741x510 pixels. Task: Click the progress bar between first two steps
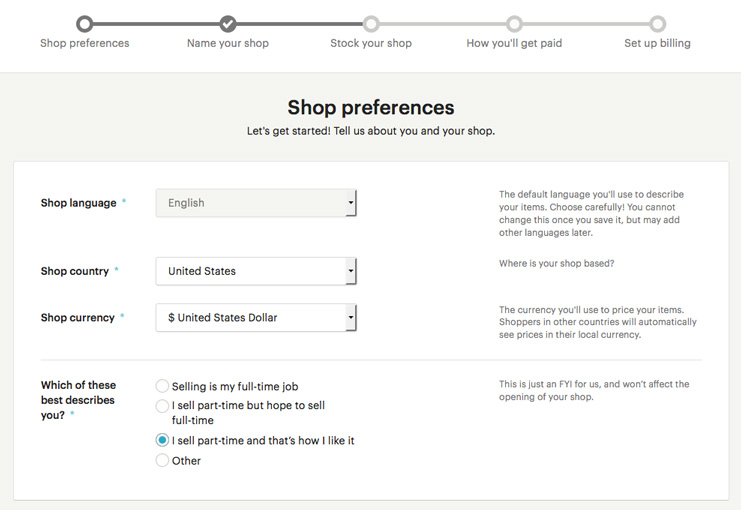(156, 24)
